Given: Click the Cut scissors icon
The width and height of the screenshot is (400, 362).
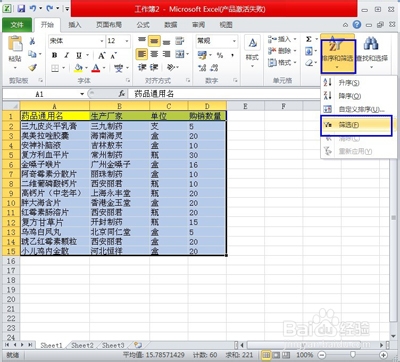Looking at the screenshot, I should 32,41.
